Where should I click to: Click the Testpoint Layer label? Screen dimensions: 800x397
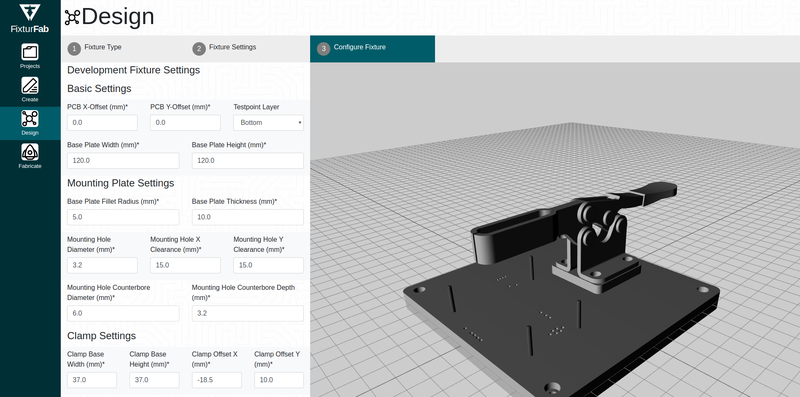point(256,107)
